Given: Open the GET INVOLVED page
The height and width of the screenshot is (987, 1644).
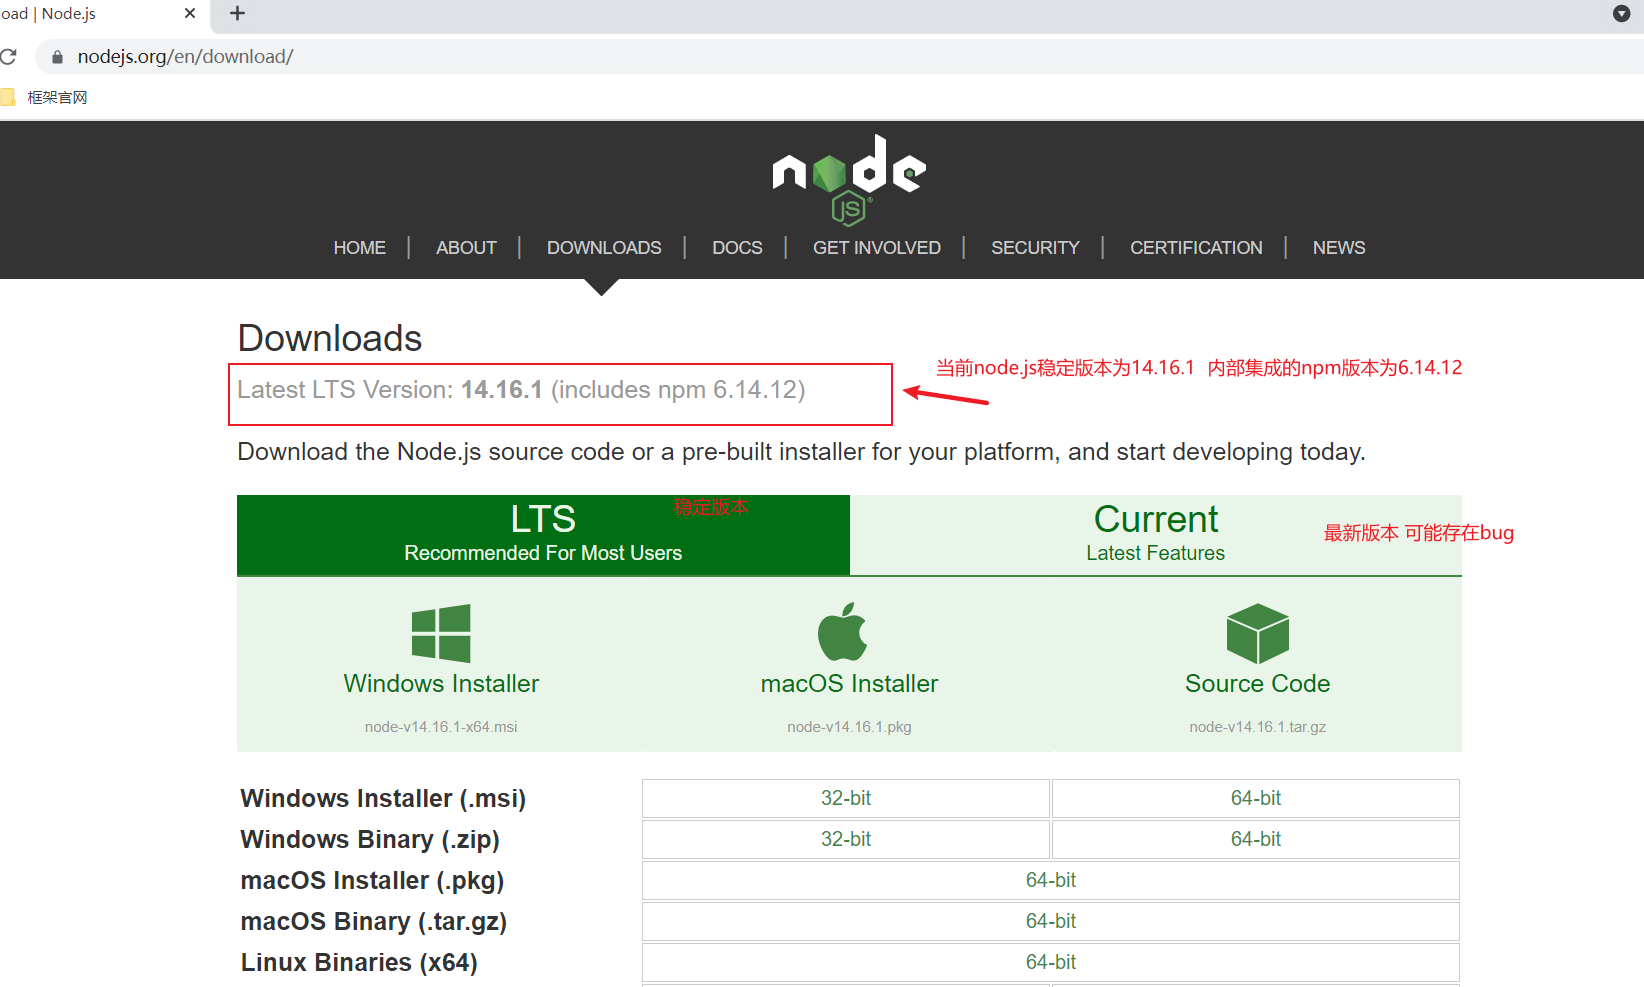Looking at the screenshot, I should [x=877, y=247].
